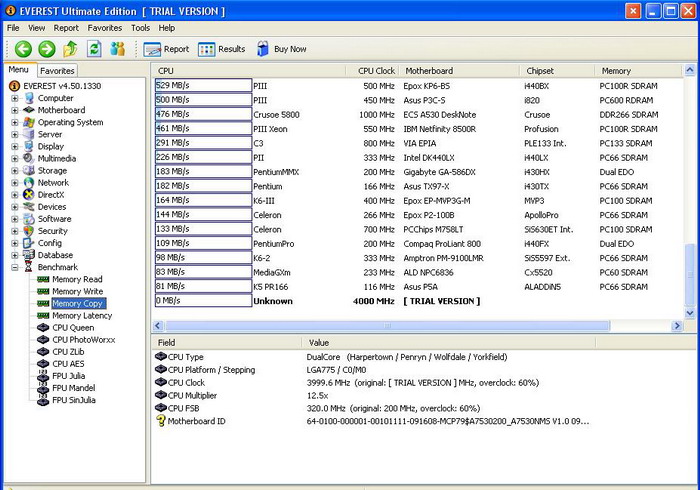Collapse the Benchmark tree node

15,267
